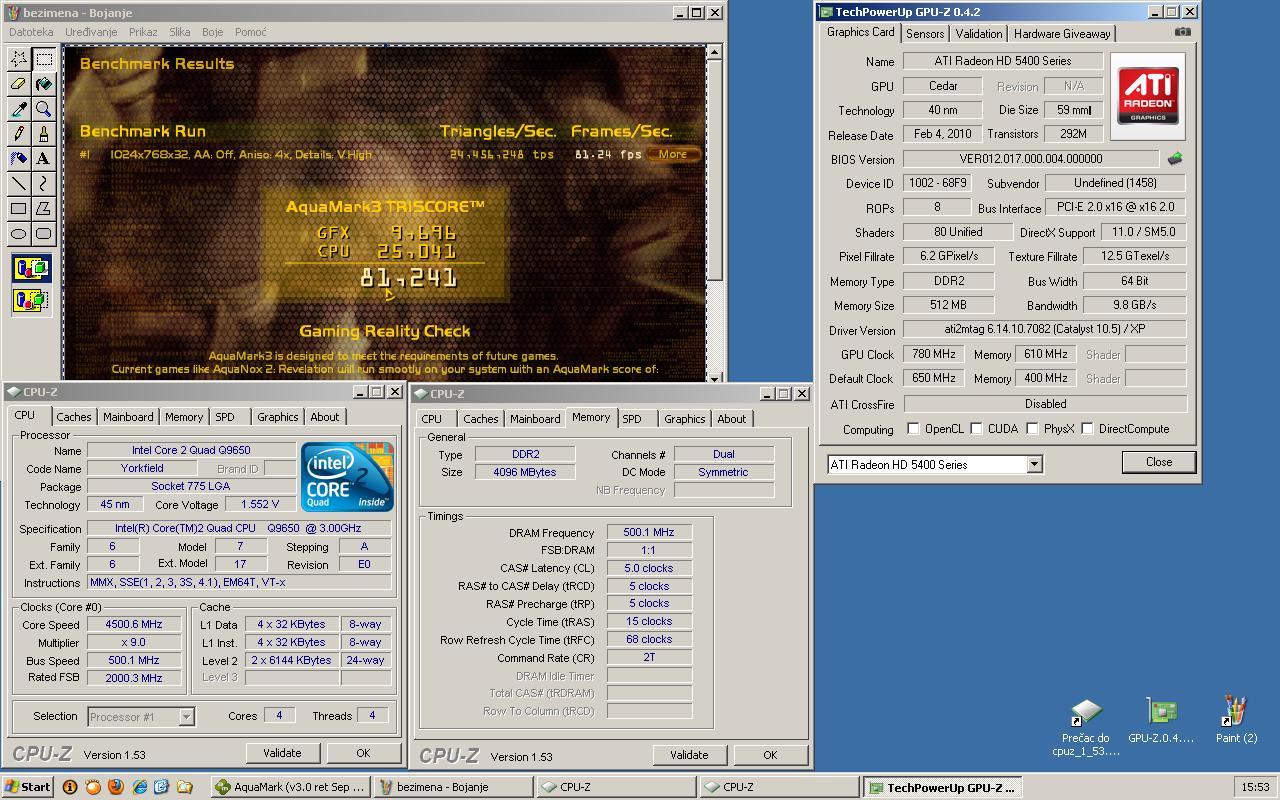Switch to TechPowerUp GPU-Z taskbar button
This screenshot has height=800, width=1280.
943,787
